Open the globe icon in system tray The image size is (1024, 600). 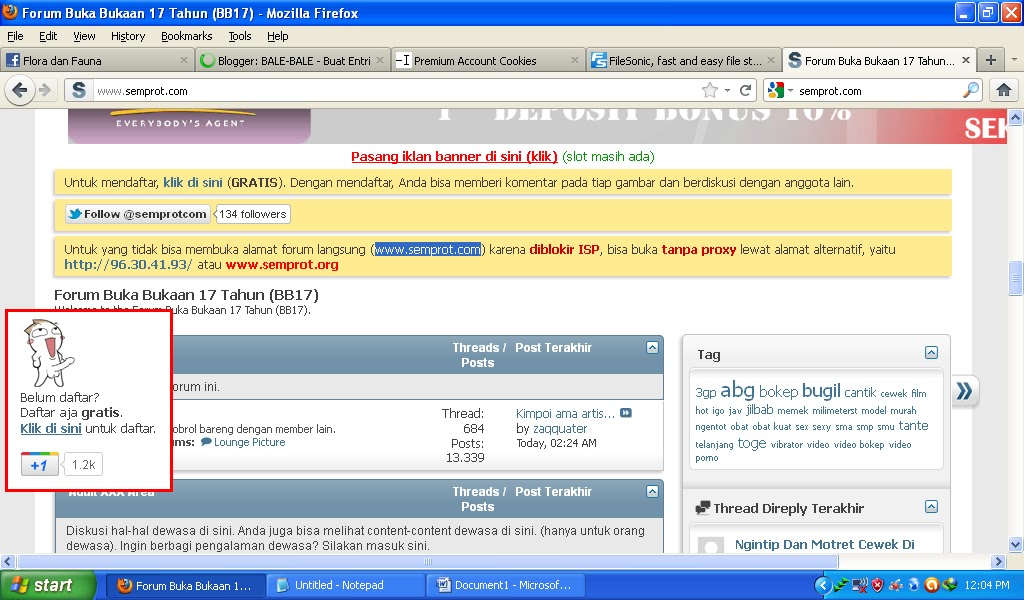click(914, 584)
